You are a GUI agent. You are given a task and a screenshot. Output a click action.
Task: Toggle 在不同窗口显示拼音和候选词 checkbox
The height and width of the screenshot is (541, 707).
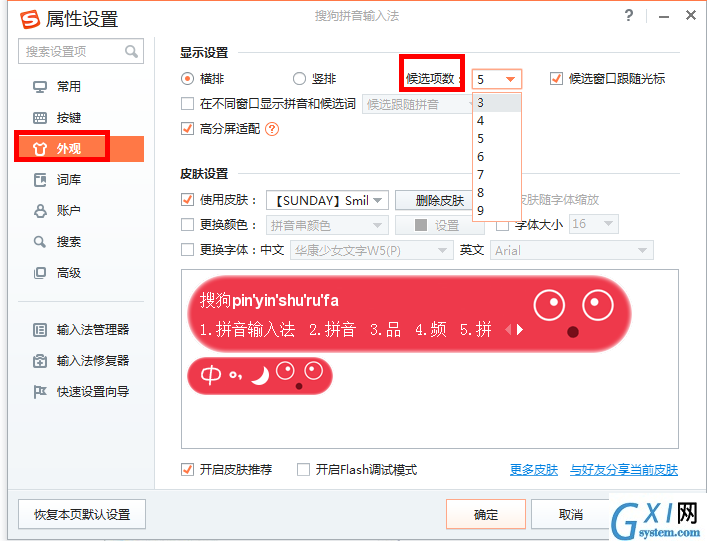pos(187,104)
